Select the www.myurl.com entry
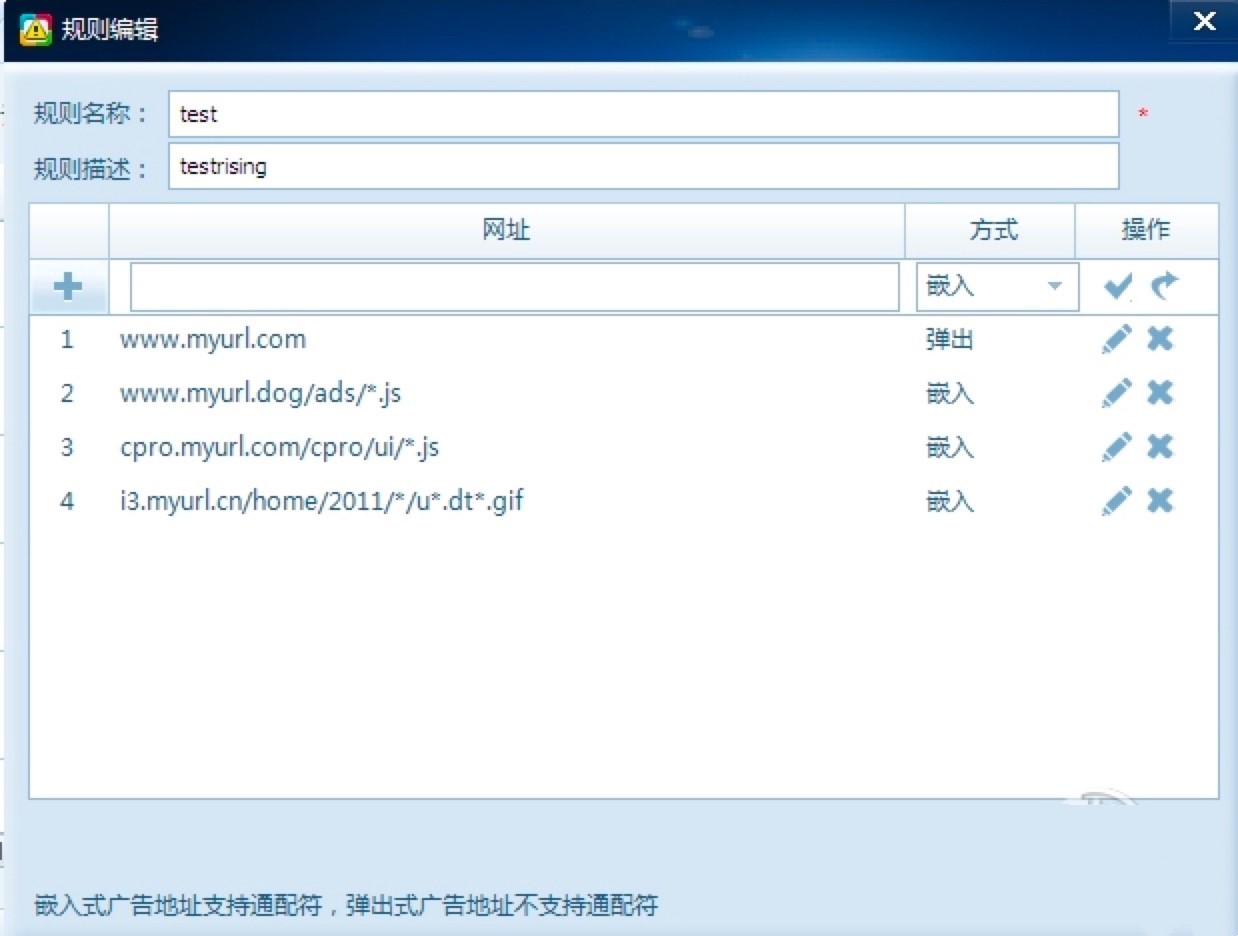This screenshot has height=936, width=1238. click(213, 339)
